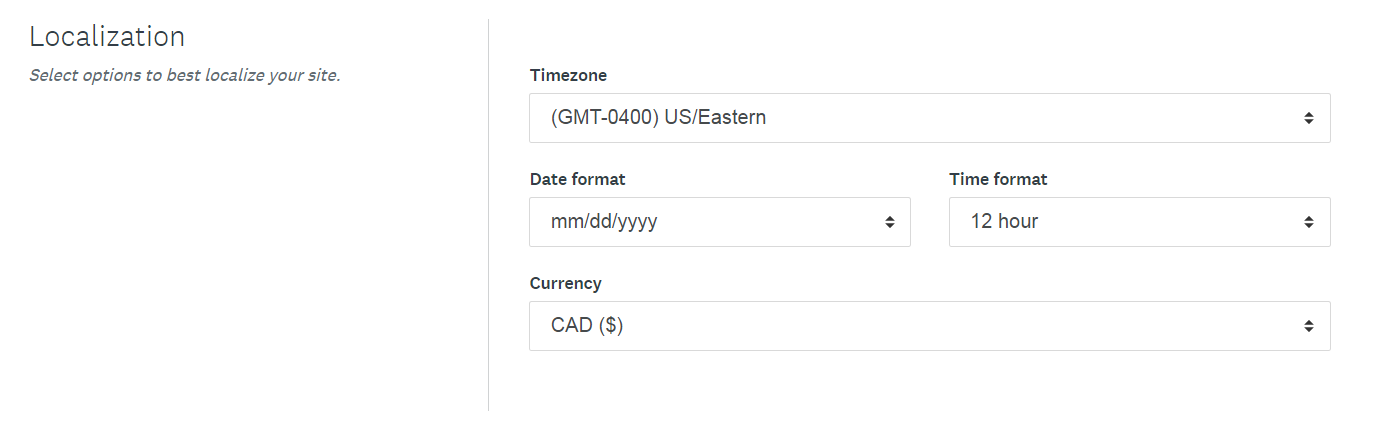1376x428 pixels.
Task: Click the Currency selector's up-down arrow icon
Action: pyautogui.click(x=1308, y=326)
